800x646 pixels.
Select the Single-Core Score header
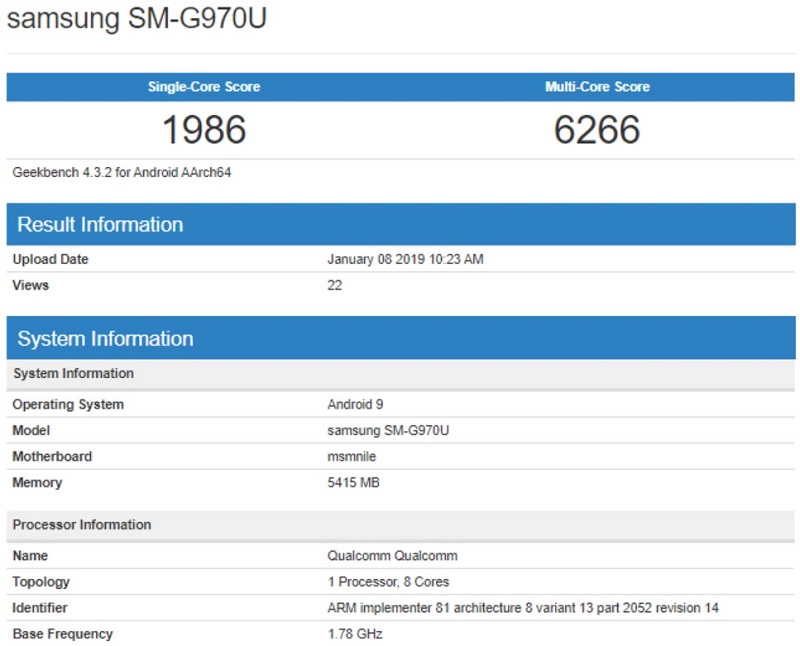204,87
